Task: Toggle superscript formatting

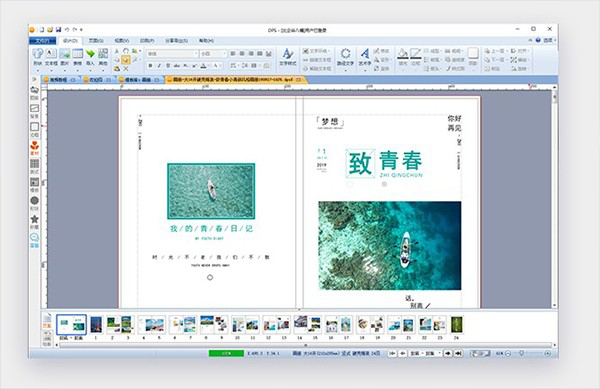Action: [x=194, y=66]
